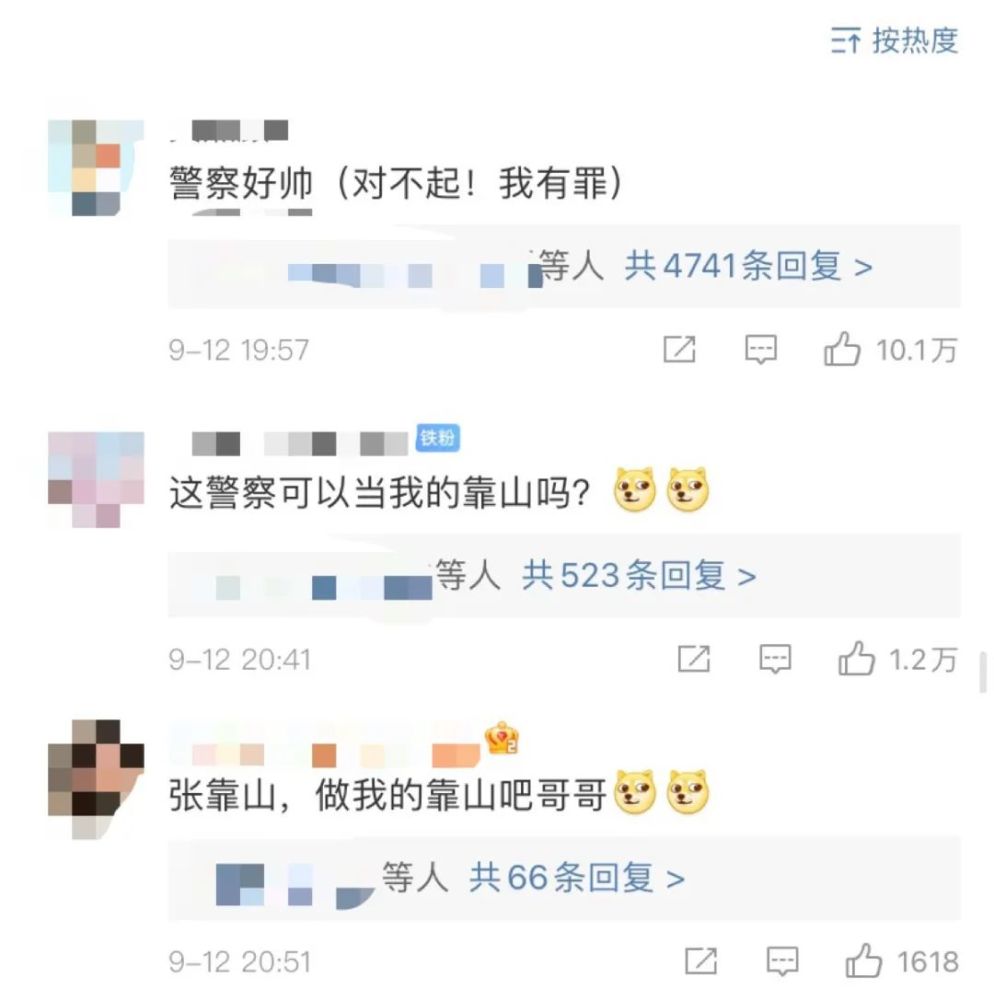Reply to the 警察好帅 comment via bubble icon
This screenshot has width=994, height=1000.
pos(761,349)
